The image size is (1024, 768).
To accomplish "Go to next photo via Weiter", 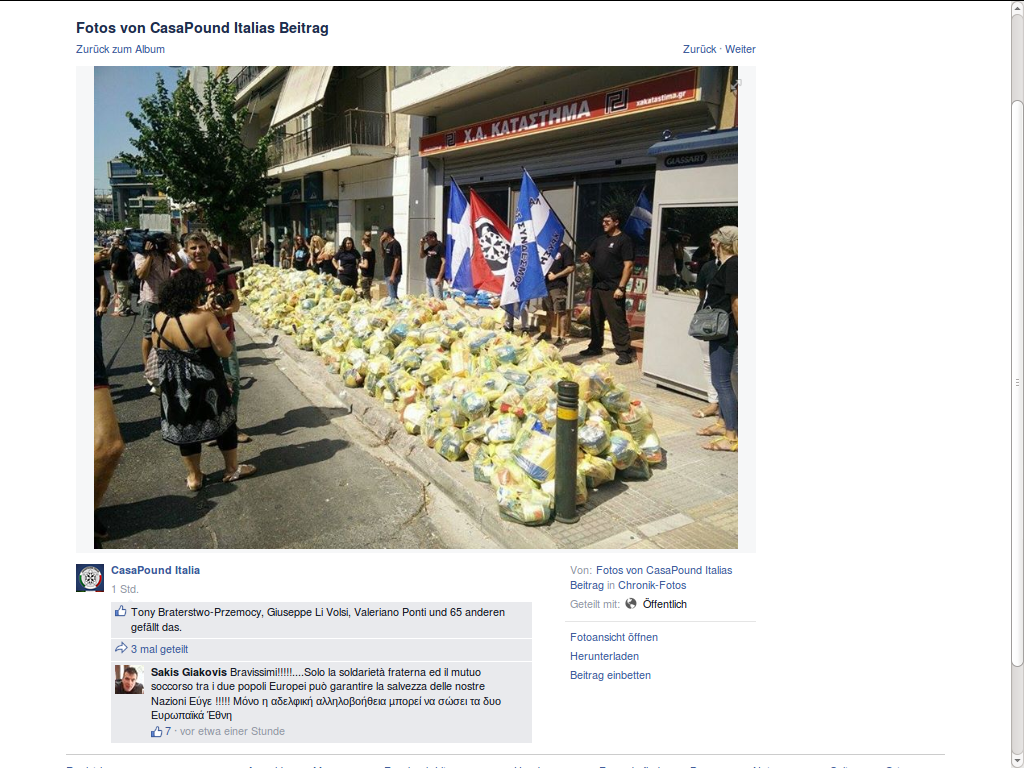I will [x=740, y=49].
